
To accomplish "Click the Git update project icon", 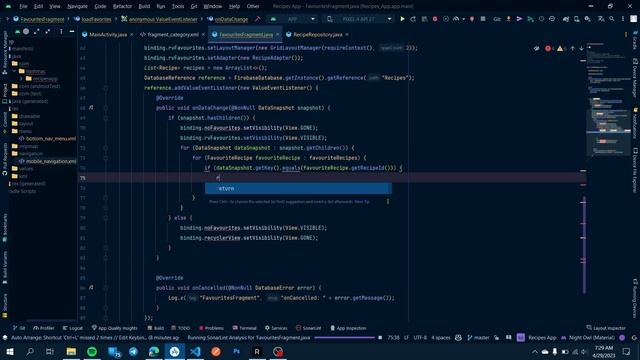I will pyautogui.click(x=508, y=19).
